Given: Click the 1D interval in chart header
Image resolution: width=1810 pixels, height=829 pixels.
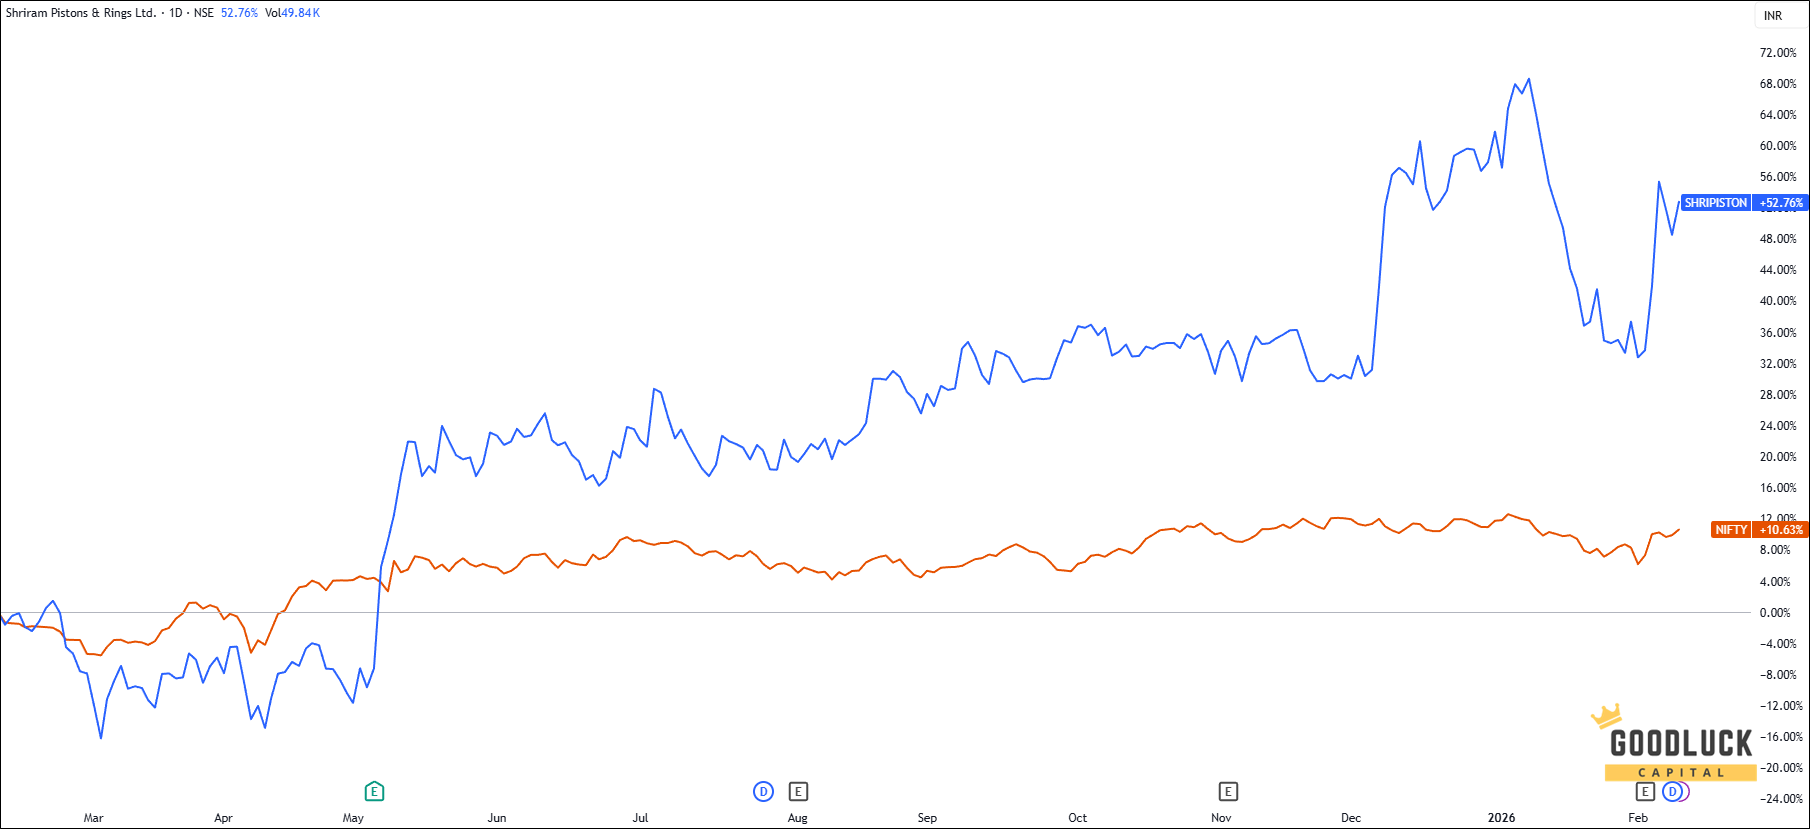Looking at the screenshot, I should pos(176,13).
